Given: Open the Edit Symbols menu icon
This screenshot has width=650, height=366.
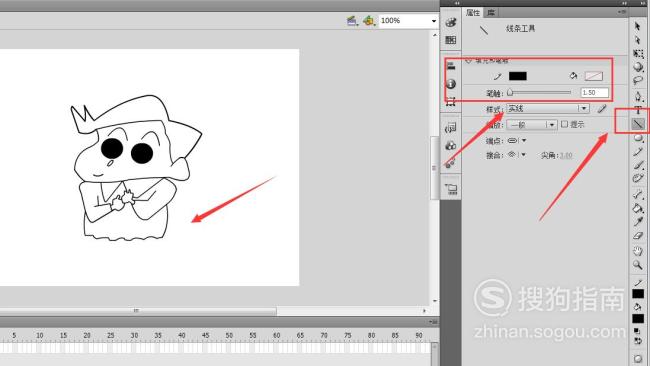Looking at the screenshot, I should point(369,20).
